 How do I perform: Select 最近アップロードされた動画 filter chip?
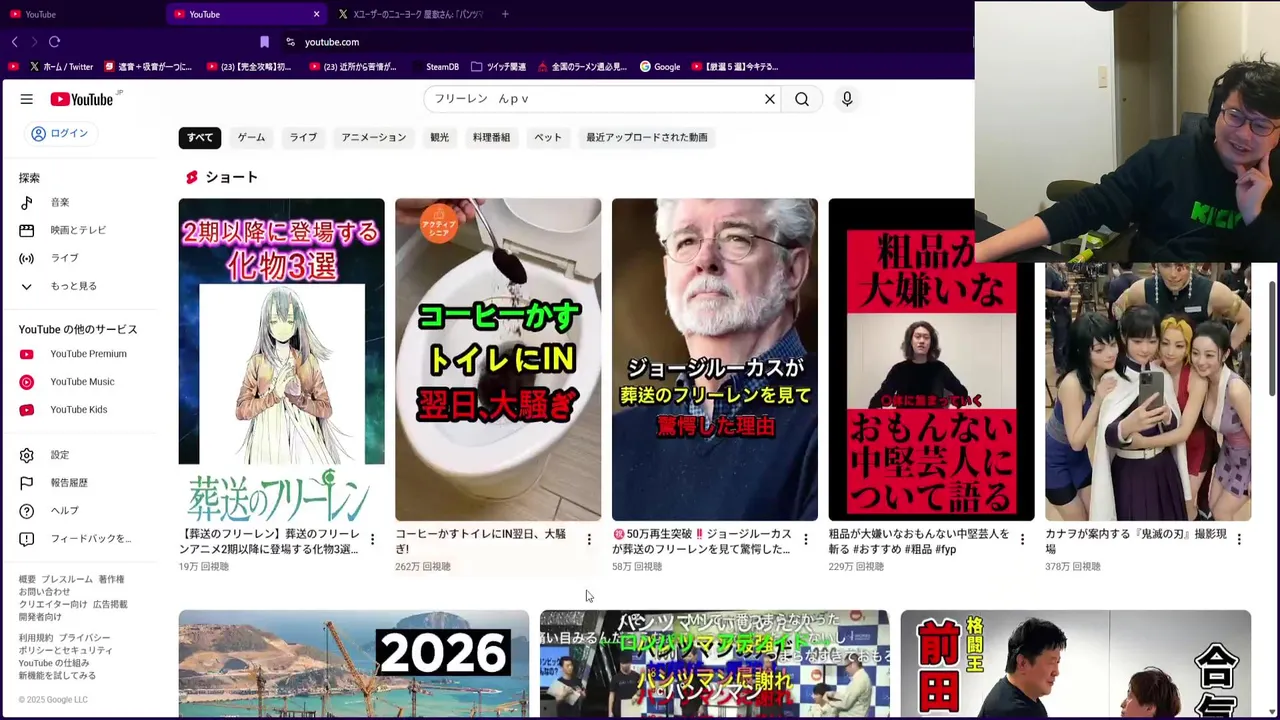coord(647,137)
